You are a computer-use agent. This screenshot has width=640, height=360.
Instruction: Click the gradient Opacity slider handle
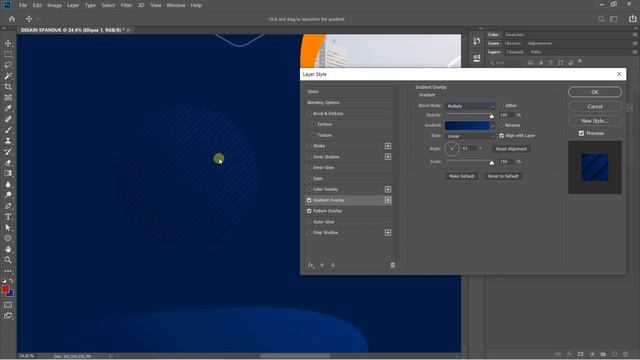point(492,116)
